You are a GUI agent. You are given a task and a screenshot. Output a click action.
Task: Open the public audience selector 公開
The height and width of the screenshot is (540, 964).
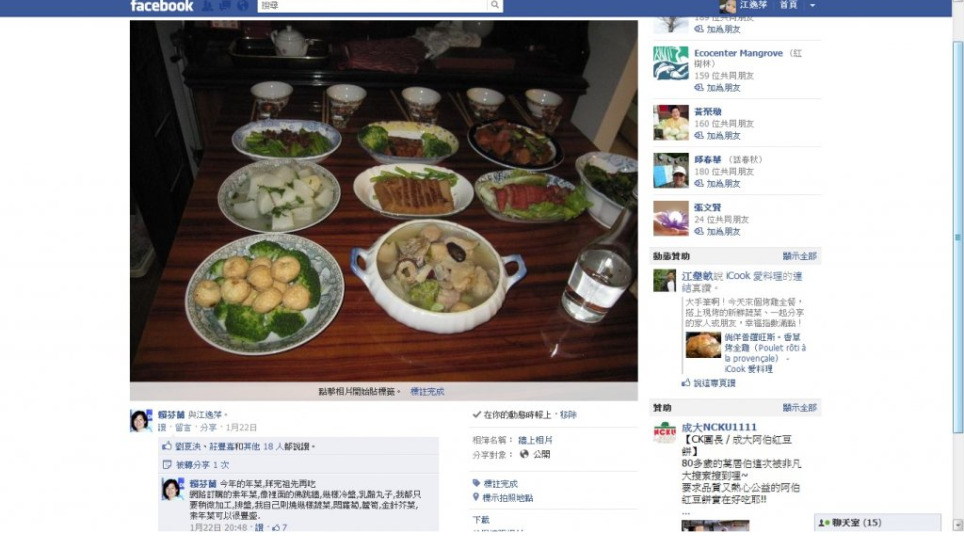[535, 455]
